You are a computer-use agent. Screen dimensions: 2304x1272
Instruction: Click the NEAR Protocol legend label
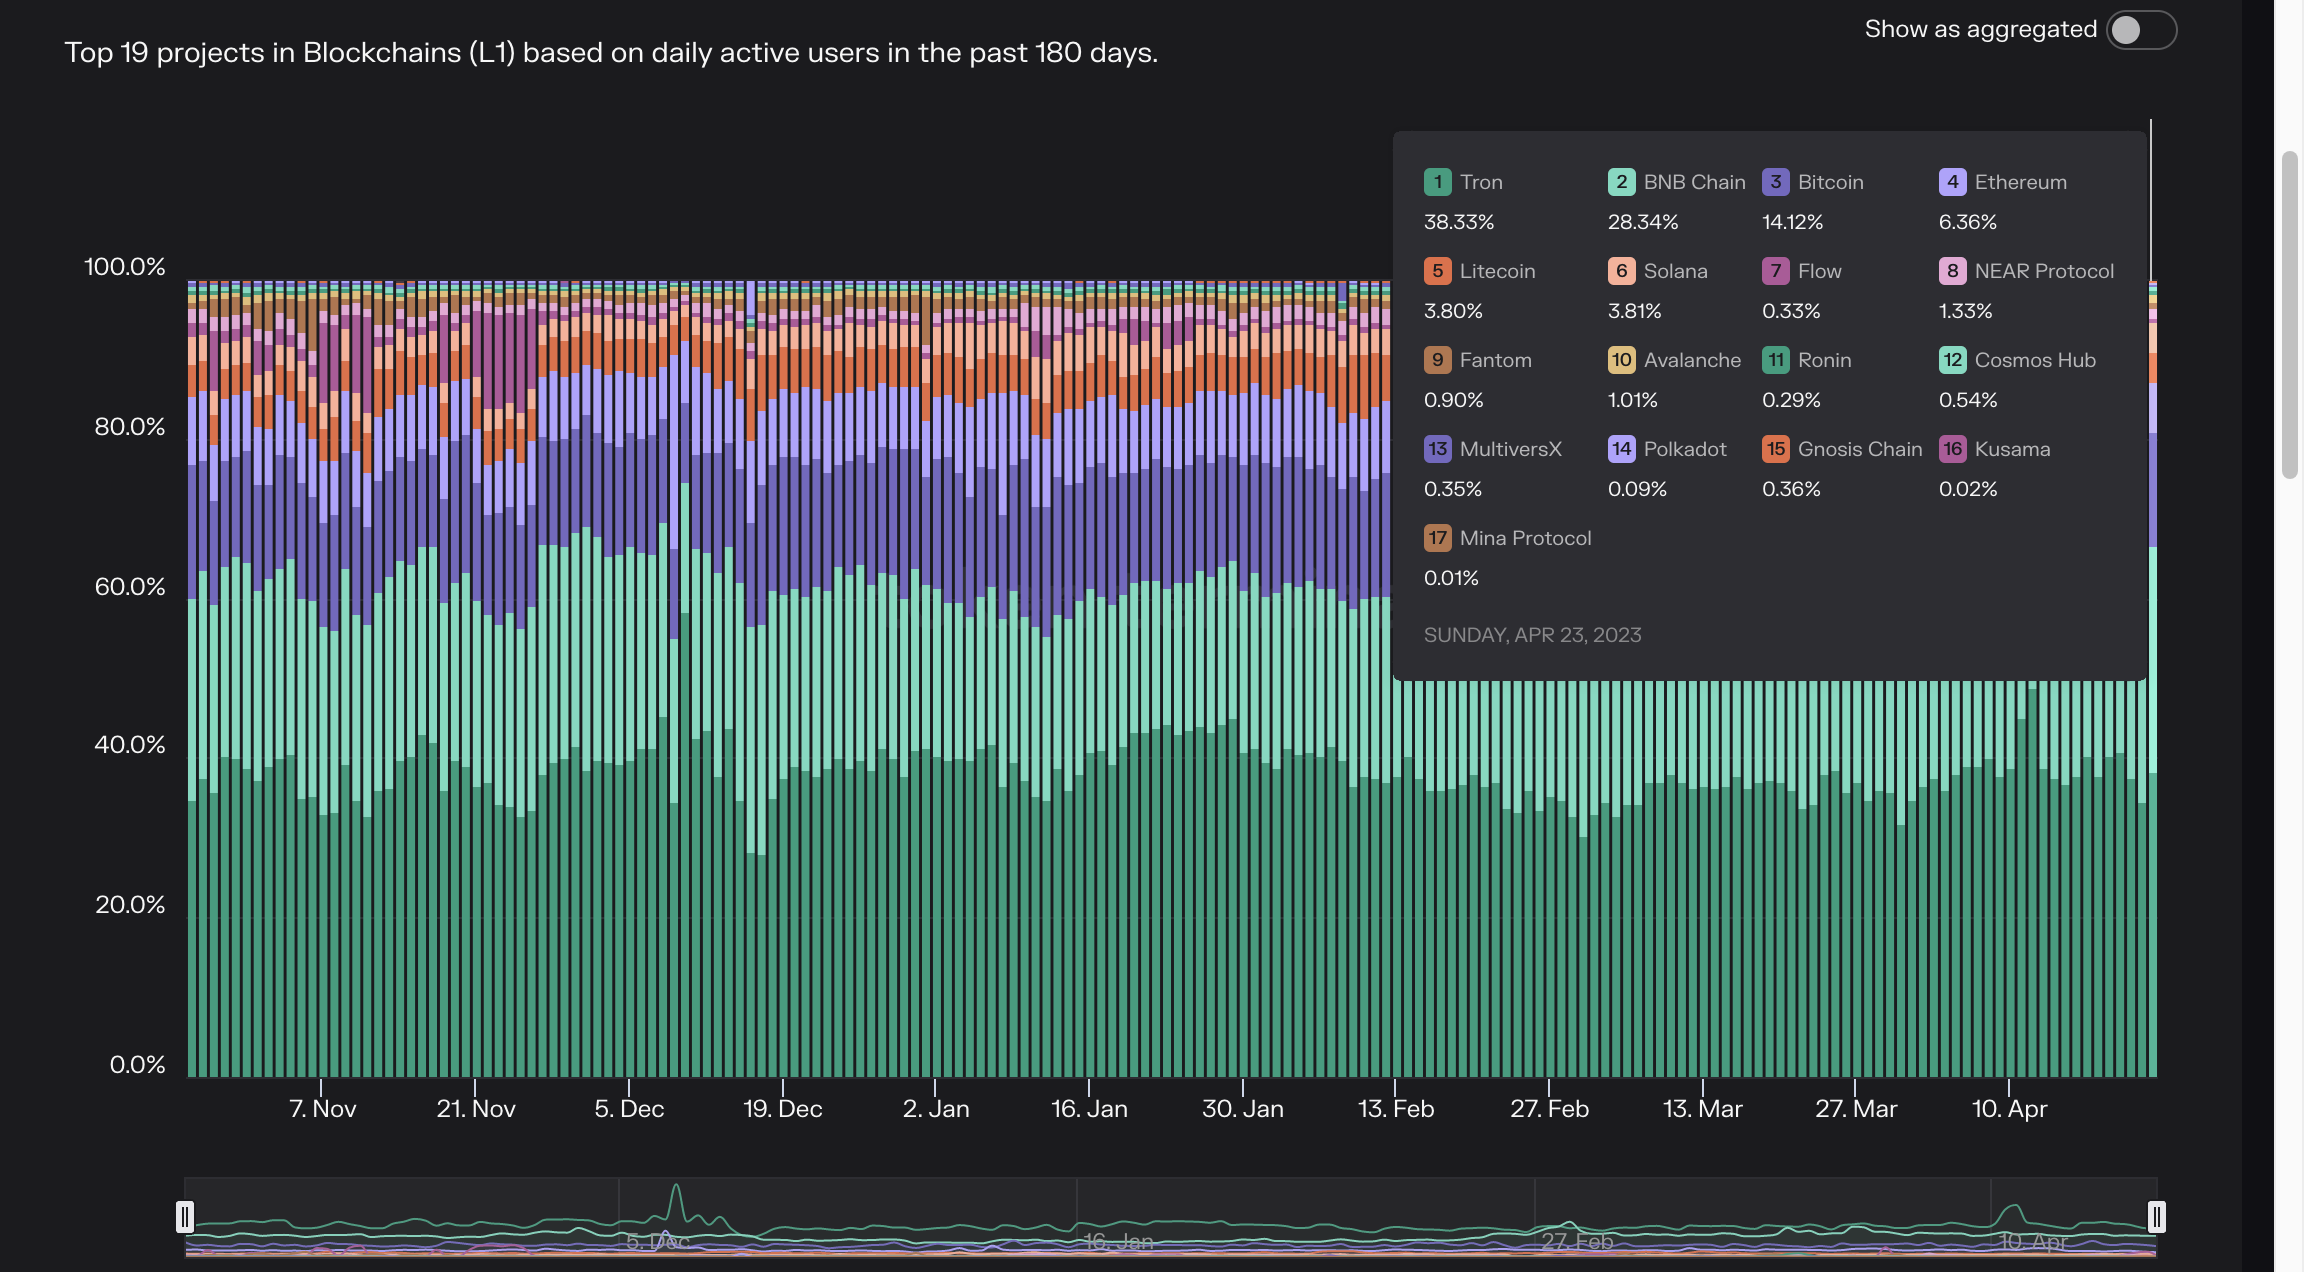tap(2044, 271)
